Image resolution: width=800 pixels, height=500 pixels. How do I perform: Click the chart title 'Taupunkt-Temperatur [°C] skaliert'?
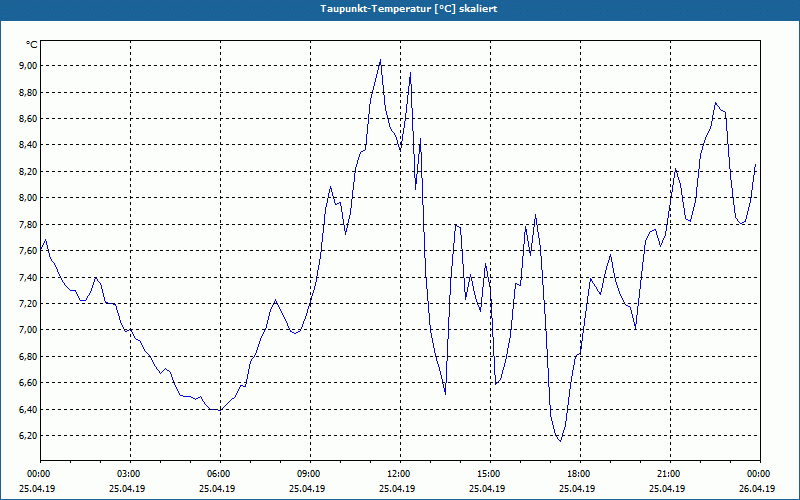pos(409,9)
